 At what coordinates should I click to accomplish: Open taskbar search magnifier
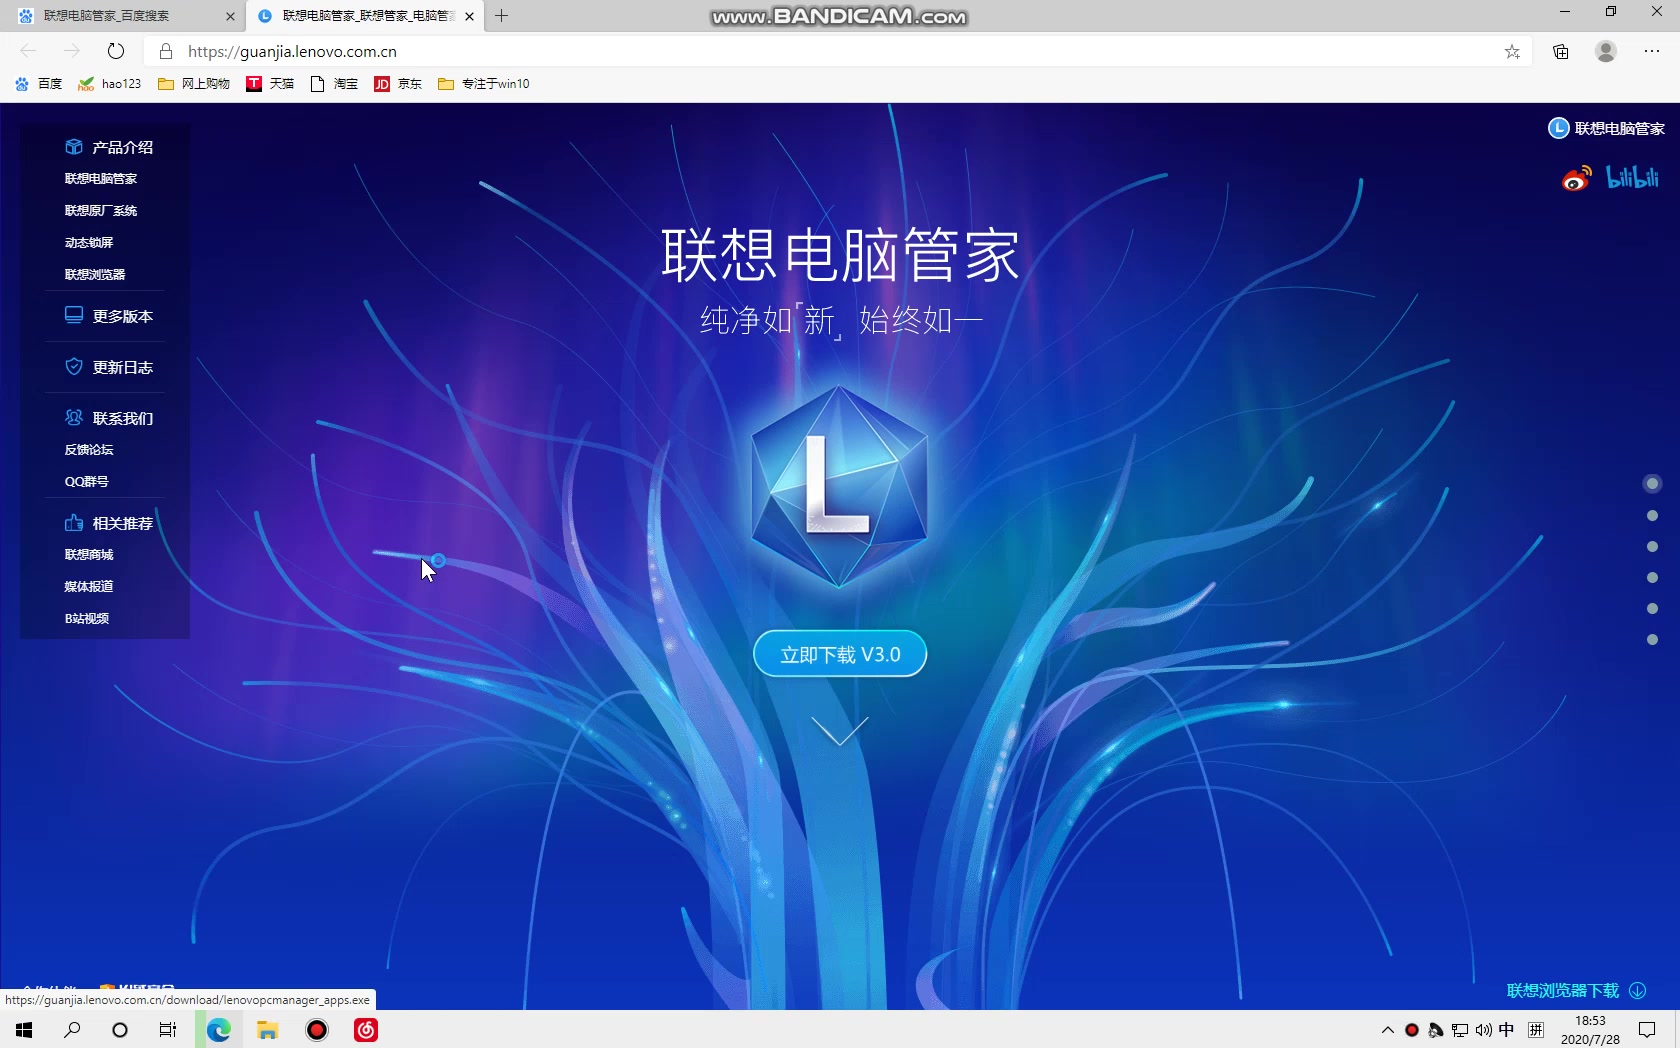pos(72,1030)
